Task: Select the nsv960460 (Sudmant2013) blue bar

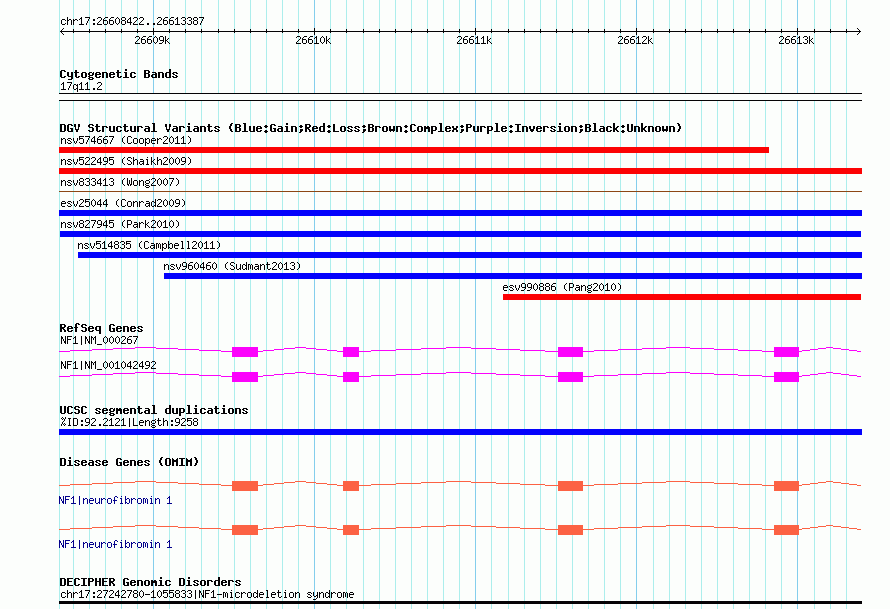Action: 513,276
